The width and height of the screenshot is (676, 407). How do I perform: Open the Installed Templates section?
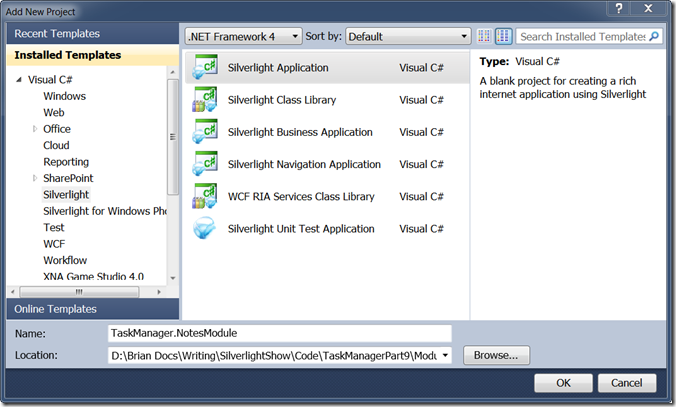(x=93, y=55)
